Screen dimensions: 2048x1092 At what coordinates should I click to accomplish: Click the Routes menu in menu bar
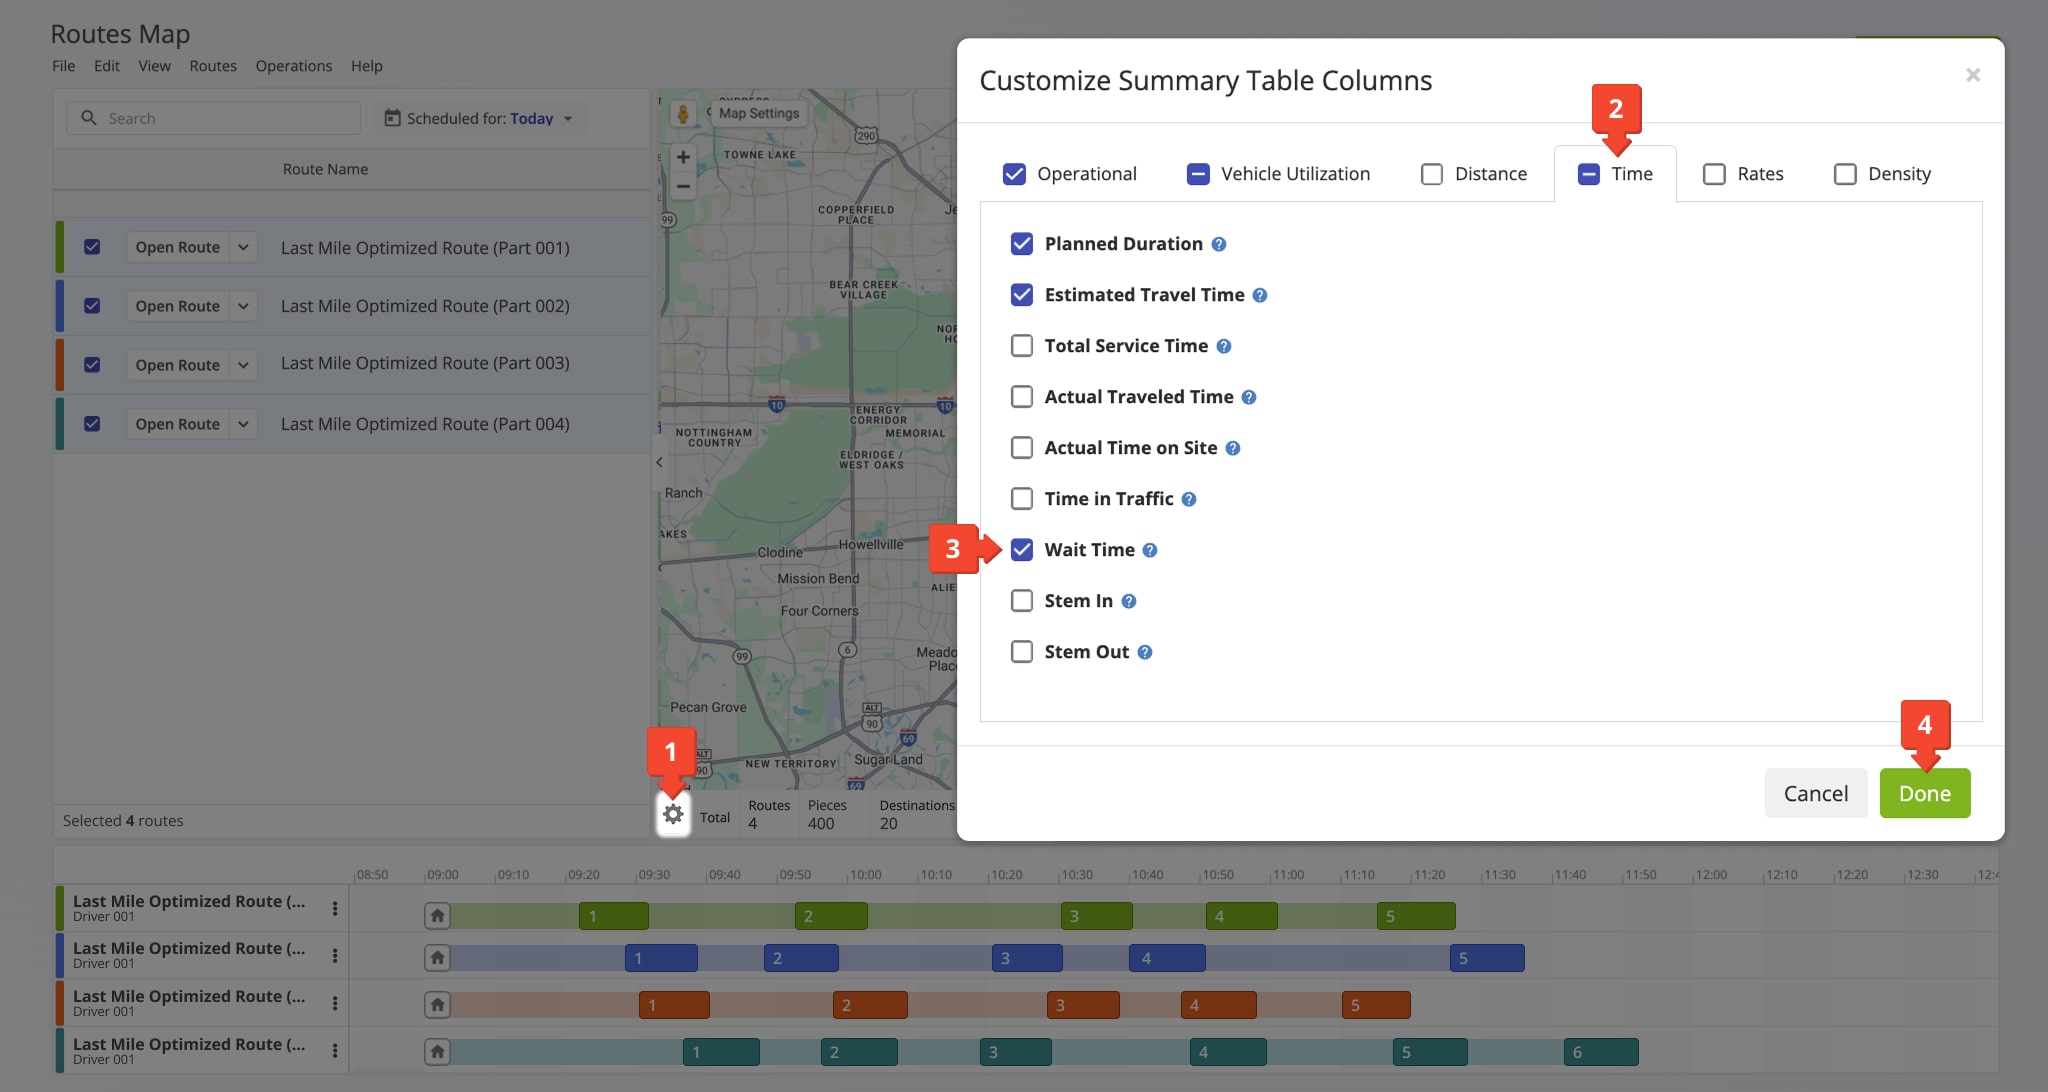point(211,64)
